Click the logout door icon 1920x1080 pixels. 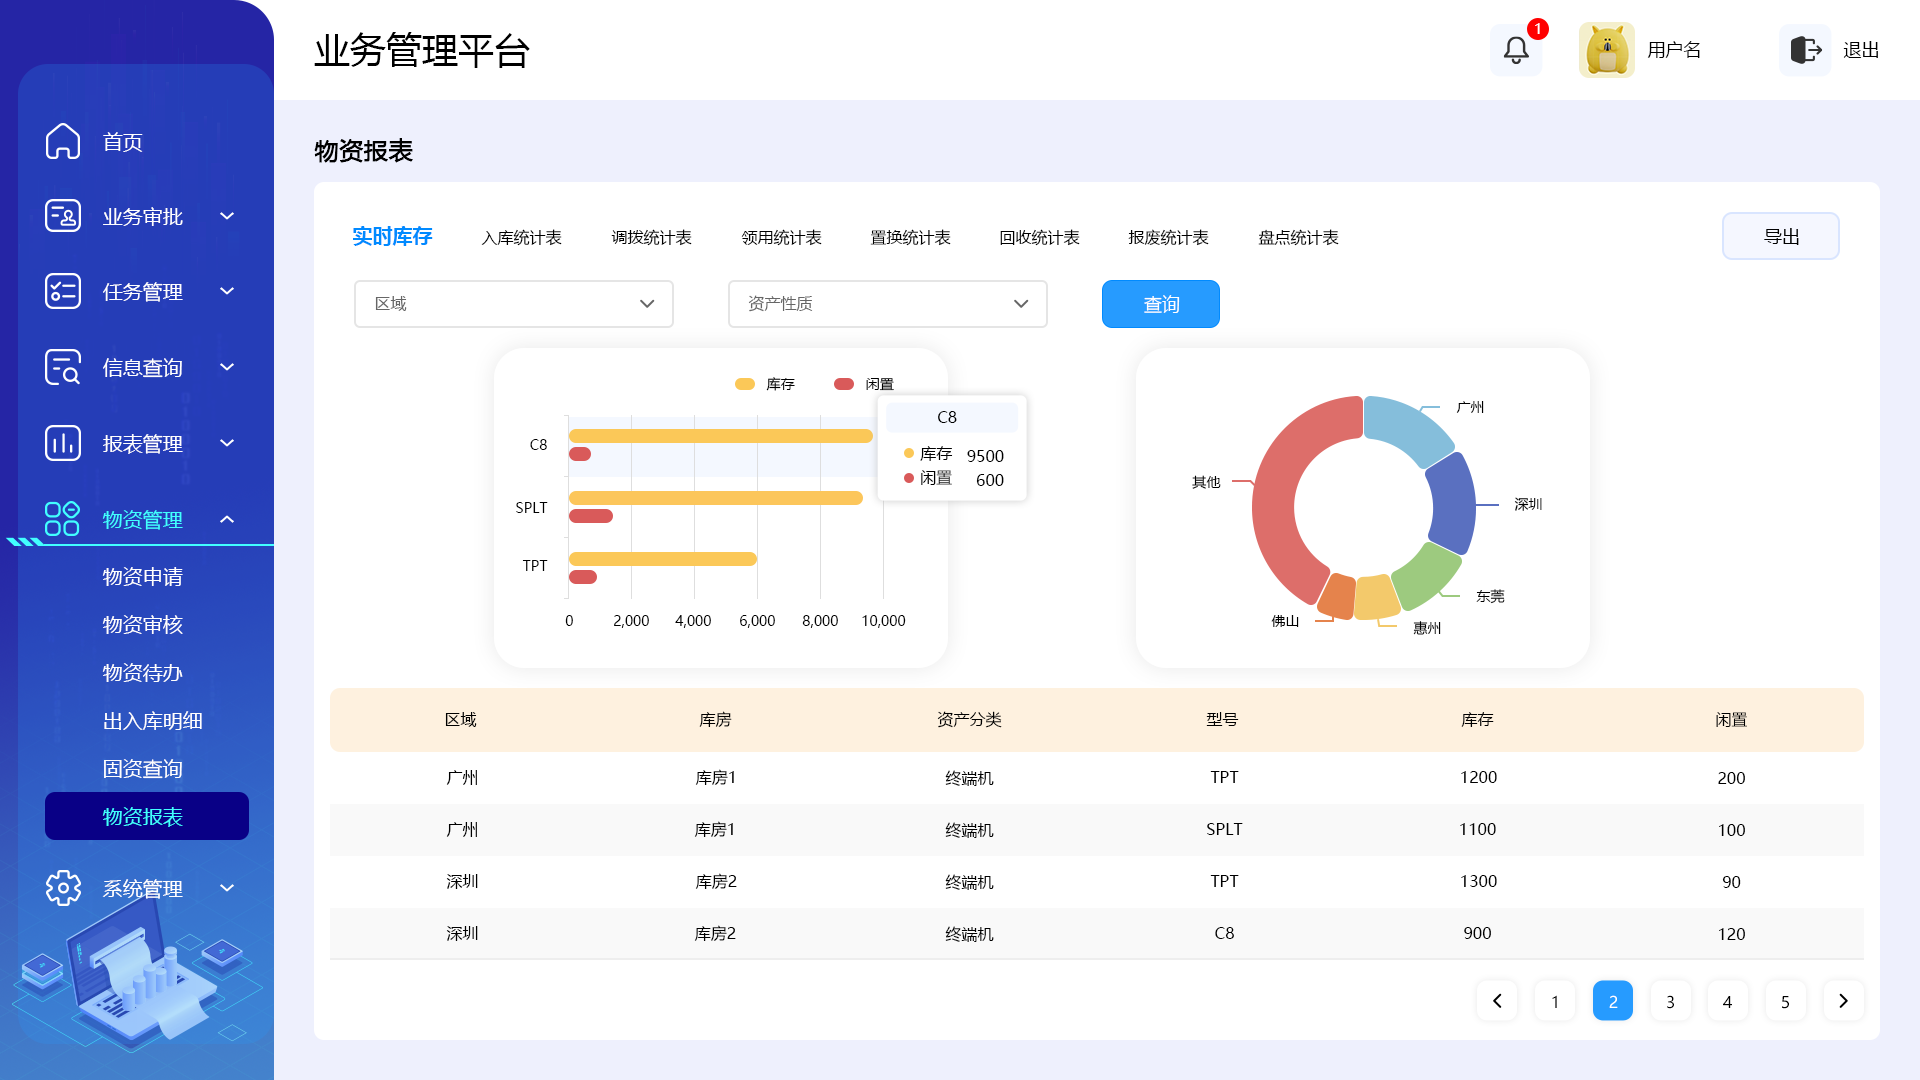[1805, 50]
